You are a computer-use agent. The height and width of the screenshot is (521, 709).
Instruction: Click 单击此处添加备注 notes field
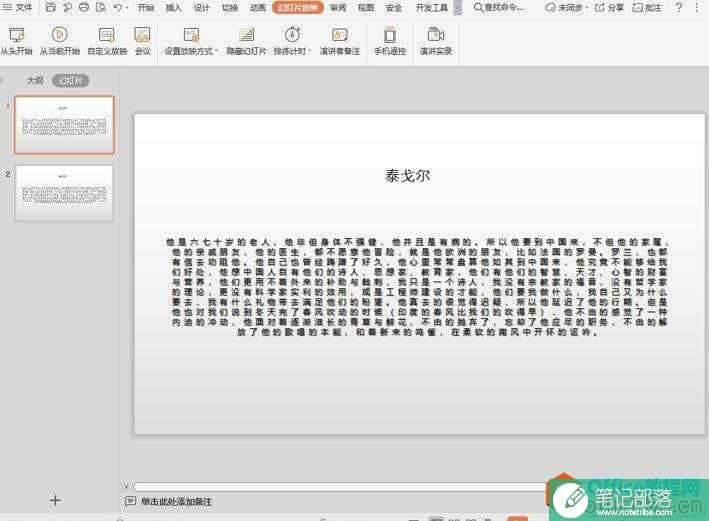click(176, 502)
